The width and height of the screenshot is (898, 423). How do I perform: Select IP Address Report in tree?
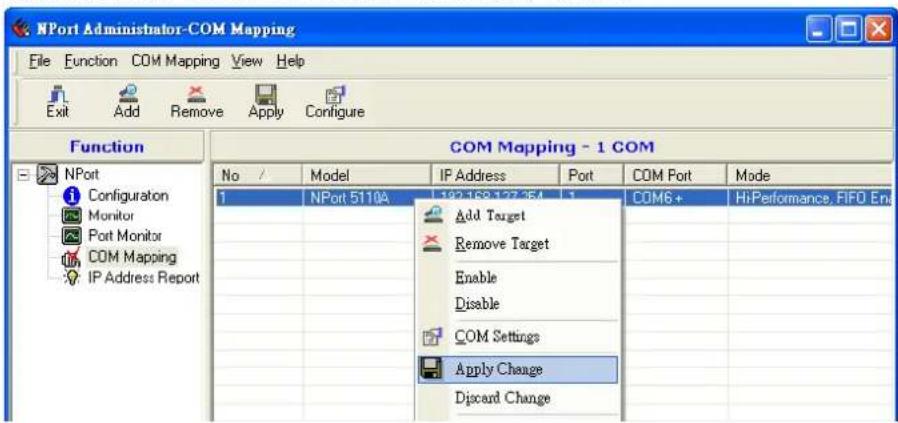[x=143, y=278]
